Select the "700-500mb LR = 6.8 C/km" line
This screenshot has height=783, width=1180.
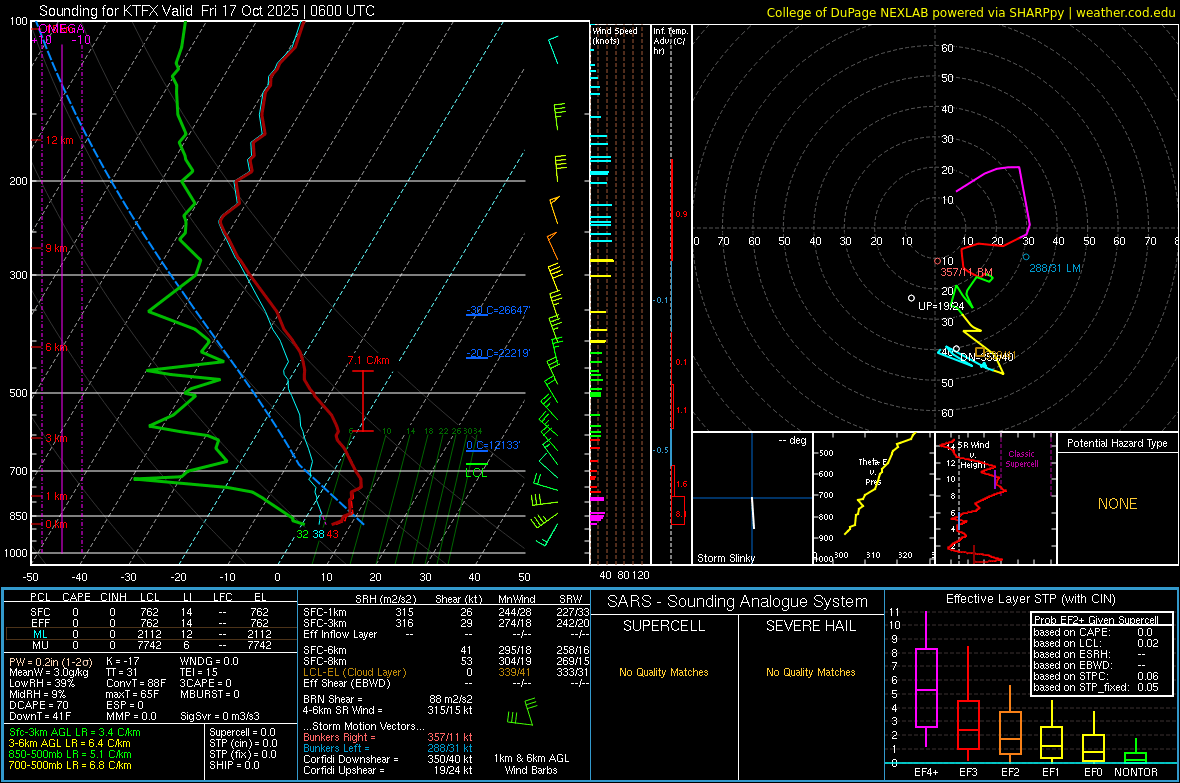[x=70, y=765]
